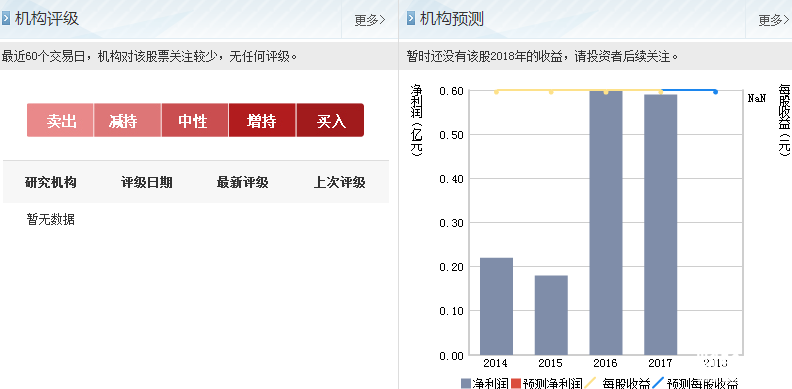Click the 0.60 y-axis label
This screenshot has width=792, height=389.
coord(452,91)
